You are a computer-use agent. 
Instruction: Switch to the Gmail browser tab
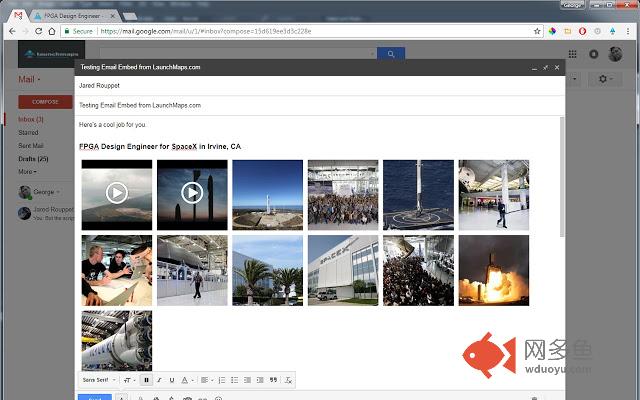click(18, 16)
